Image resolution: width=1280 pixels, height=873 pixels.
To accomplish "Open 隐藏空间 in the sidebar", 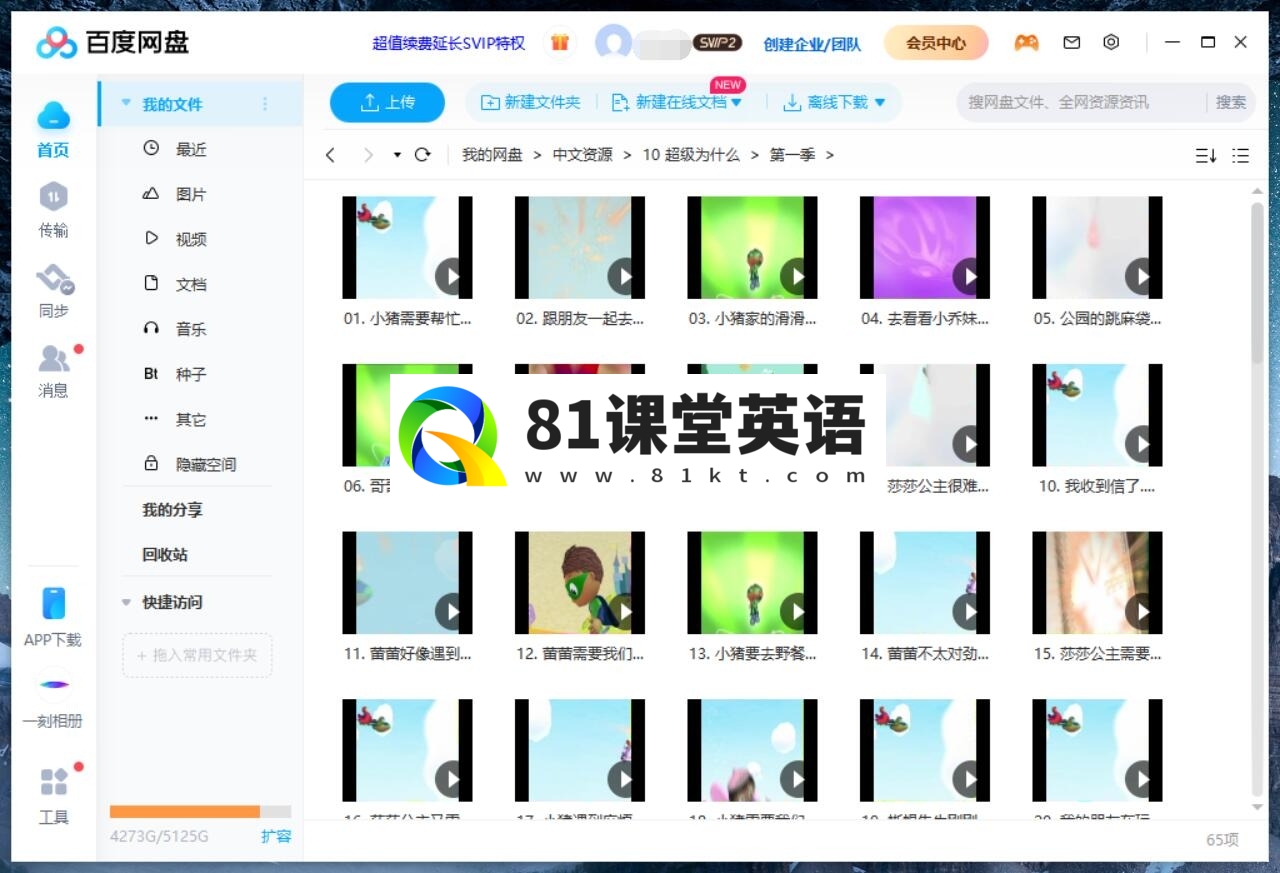I will point(205,464).
